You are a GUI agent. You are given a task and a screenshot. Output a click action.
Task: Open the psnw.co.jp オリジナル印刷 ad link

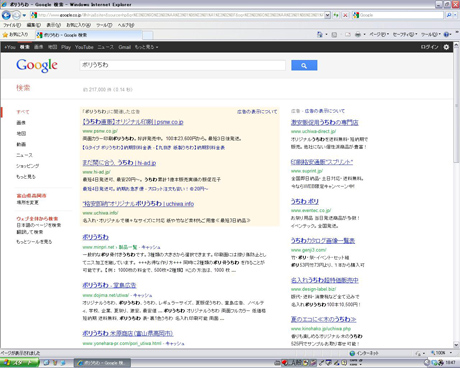pos(133,122)
